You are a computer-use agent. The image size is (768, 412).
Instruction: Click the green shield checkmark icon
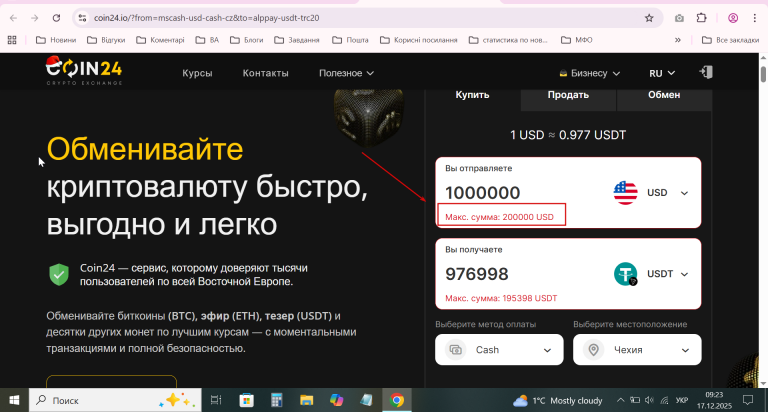(59, 274)
